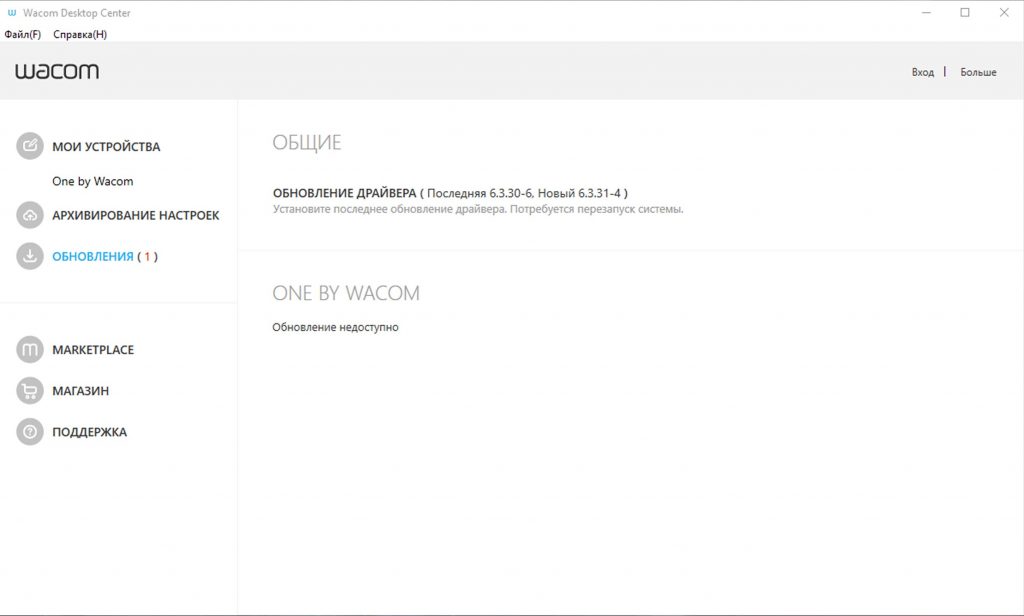Open the ПОДДЕРЖКА text label

tap(89, 432)
